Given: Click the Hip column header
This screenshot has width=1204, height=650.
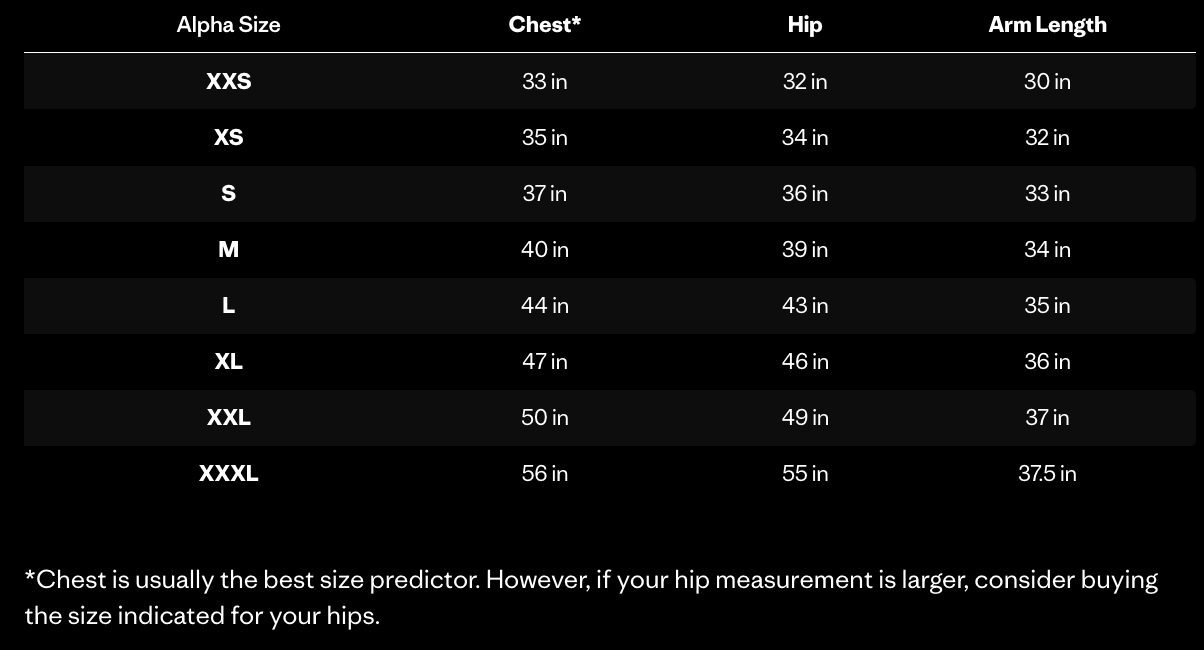Looking at the screenshot, I should coord(805,25).
